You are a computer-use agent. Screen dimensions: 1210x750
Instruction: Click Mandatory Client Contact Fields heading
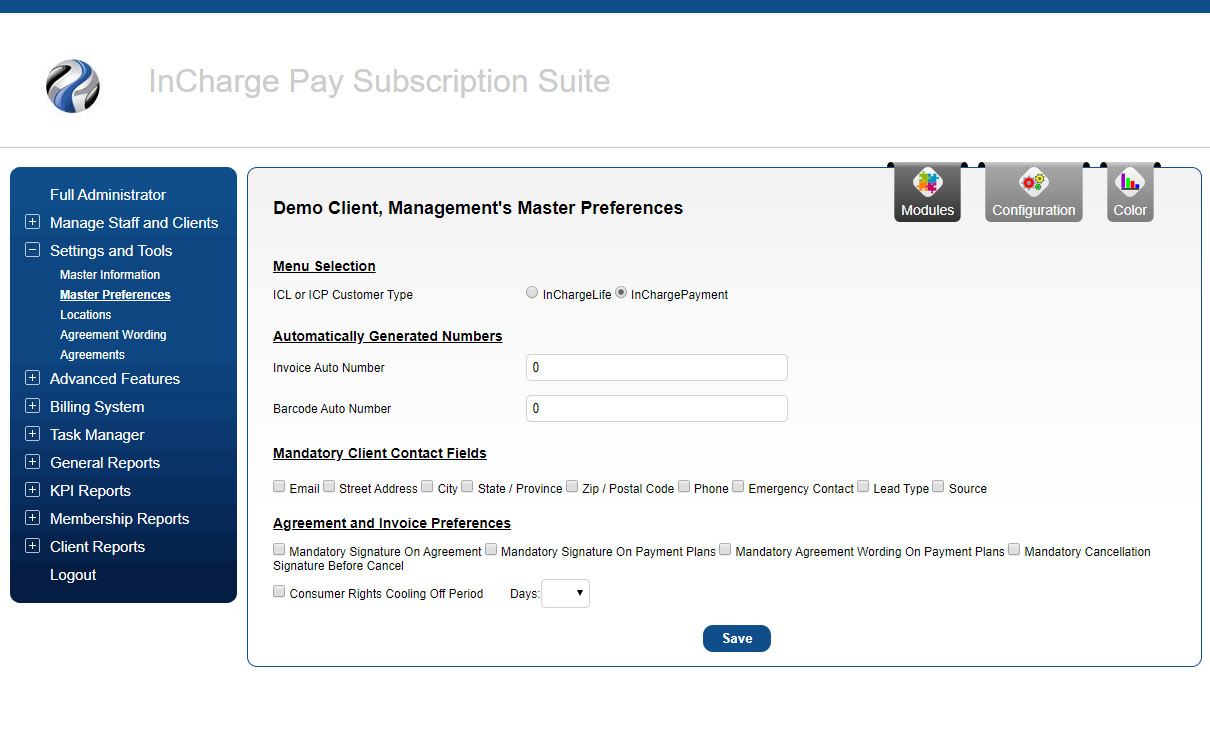tap(380, 453)
